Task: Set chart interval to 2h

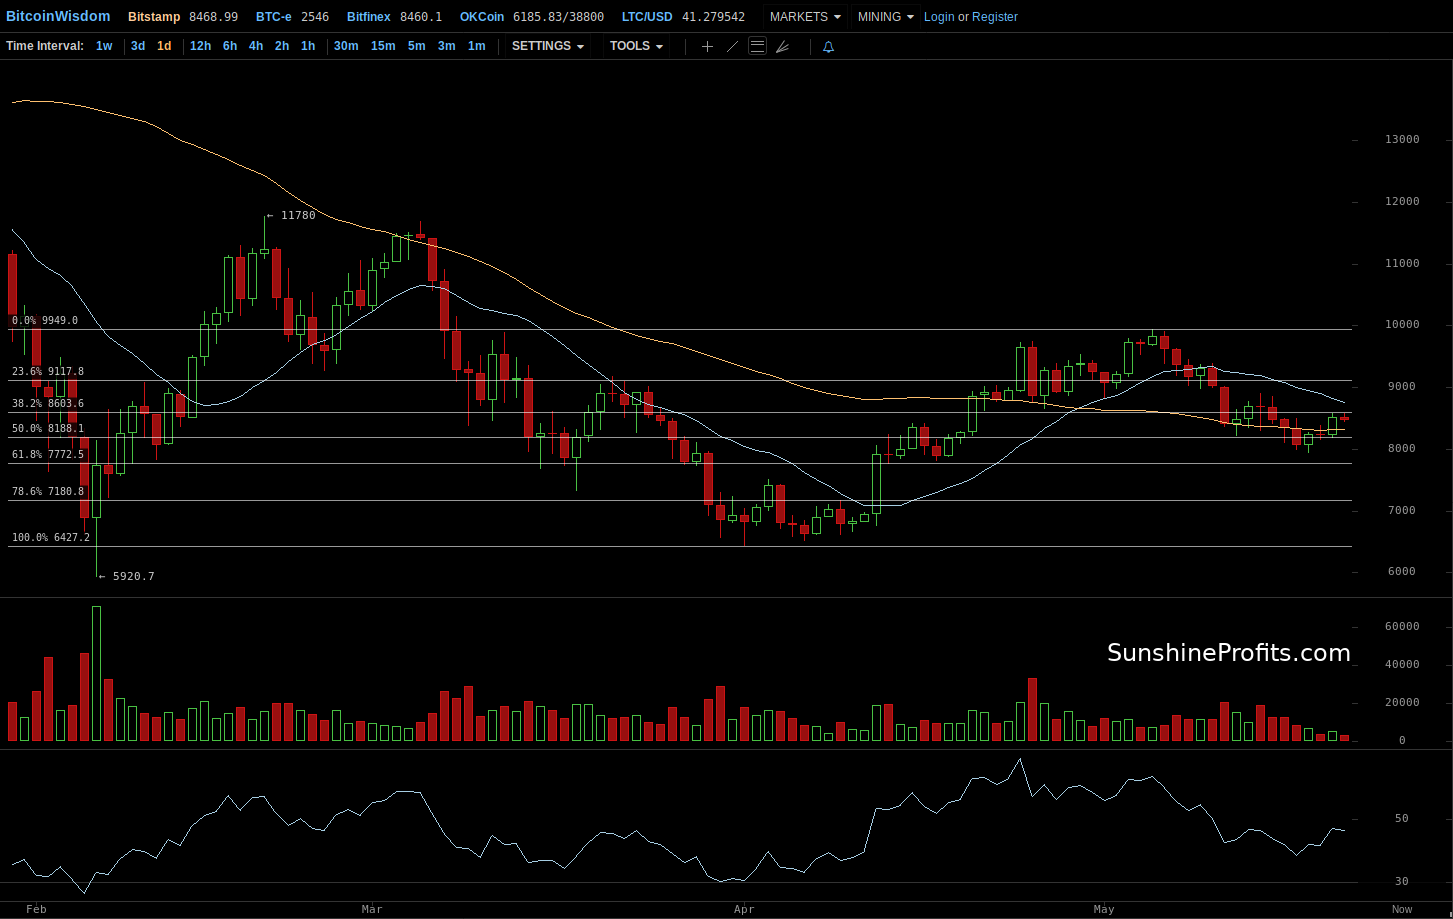Action: click(x=282, y=46)
